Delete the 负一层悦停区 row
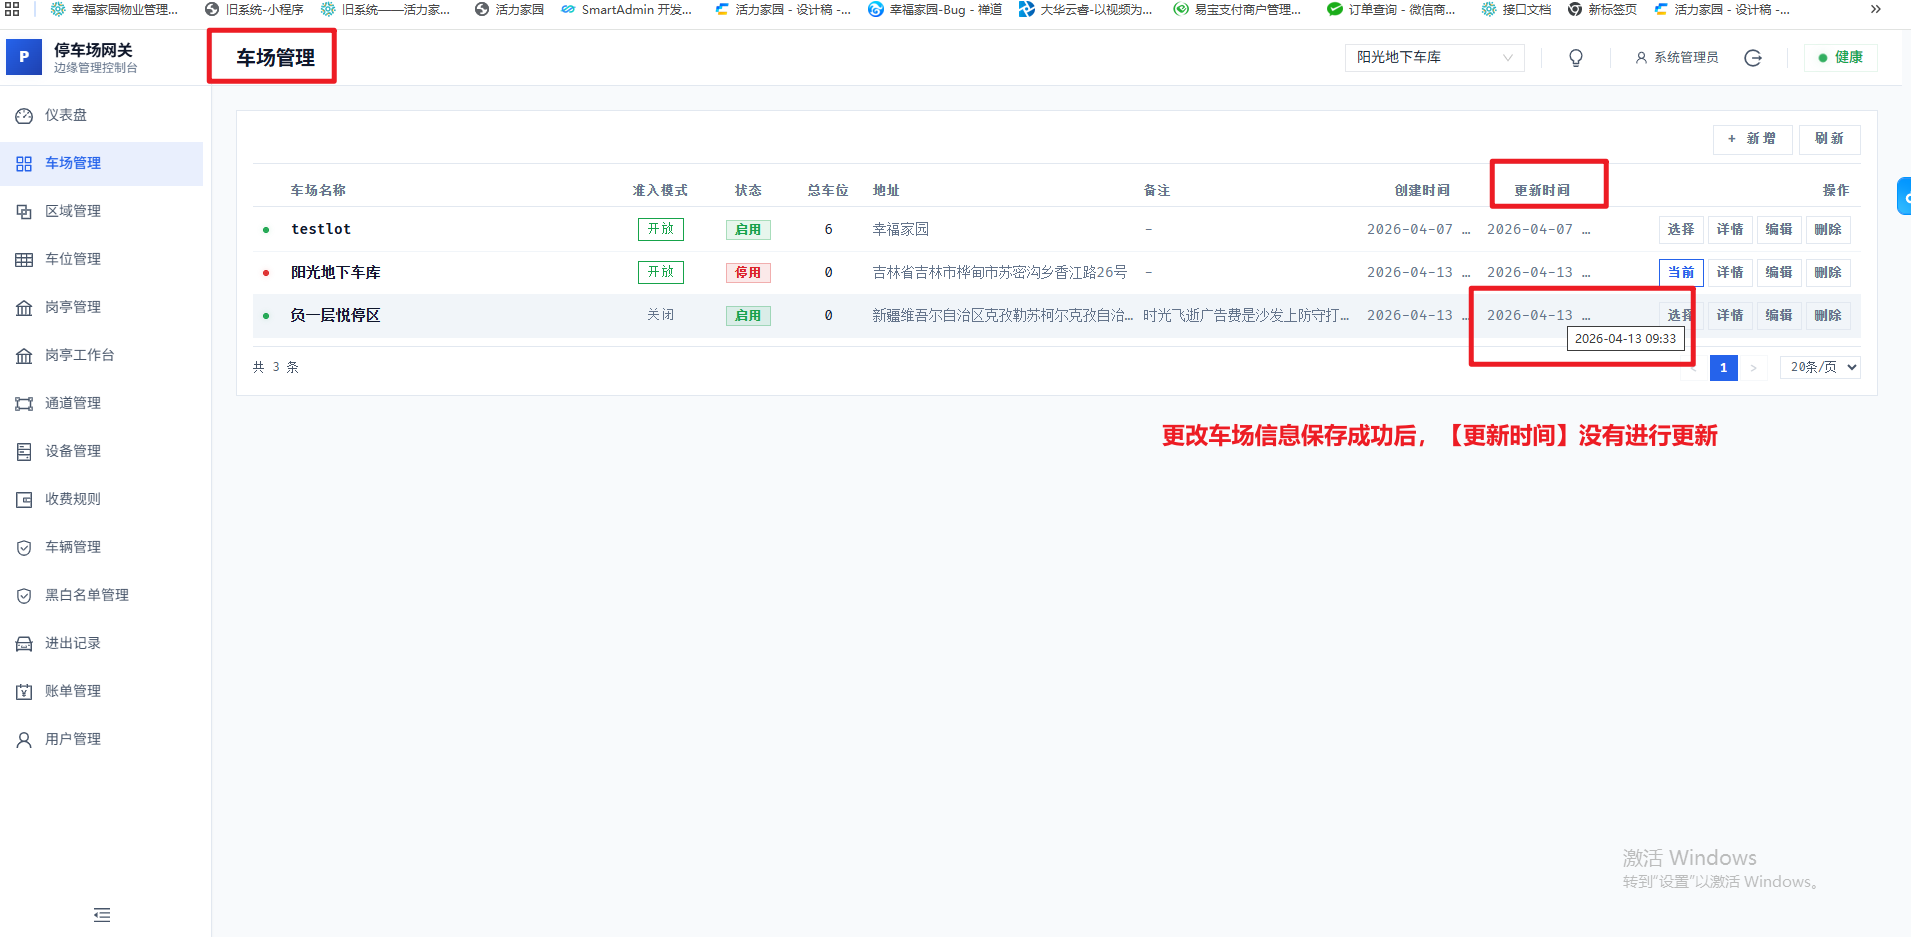Screen dimensions: 1911x937 coord(1827,316)
